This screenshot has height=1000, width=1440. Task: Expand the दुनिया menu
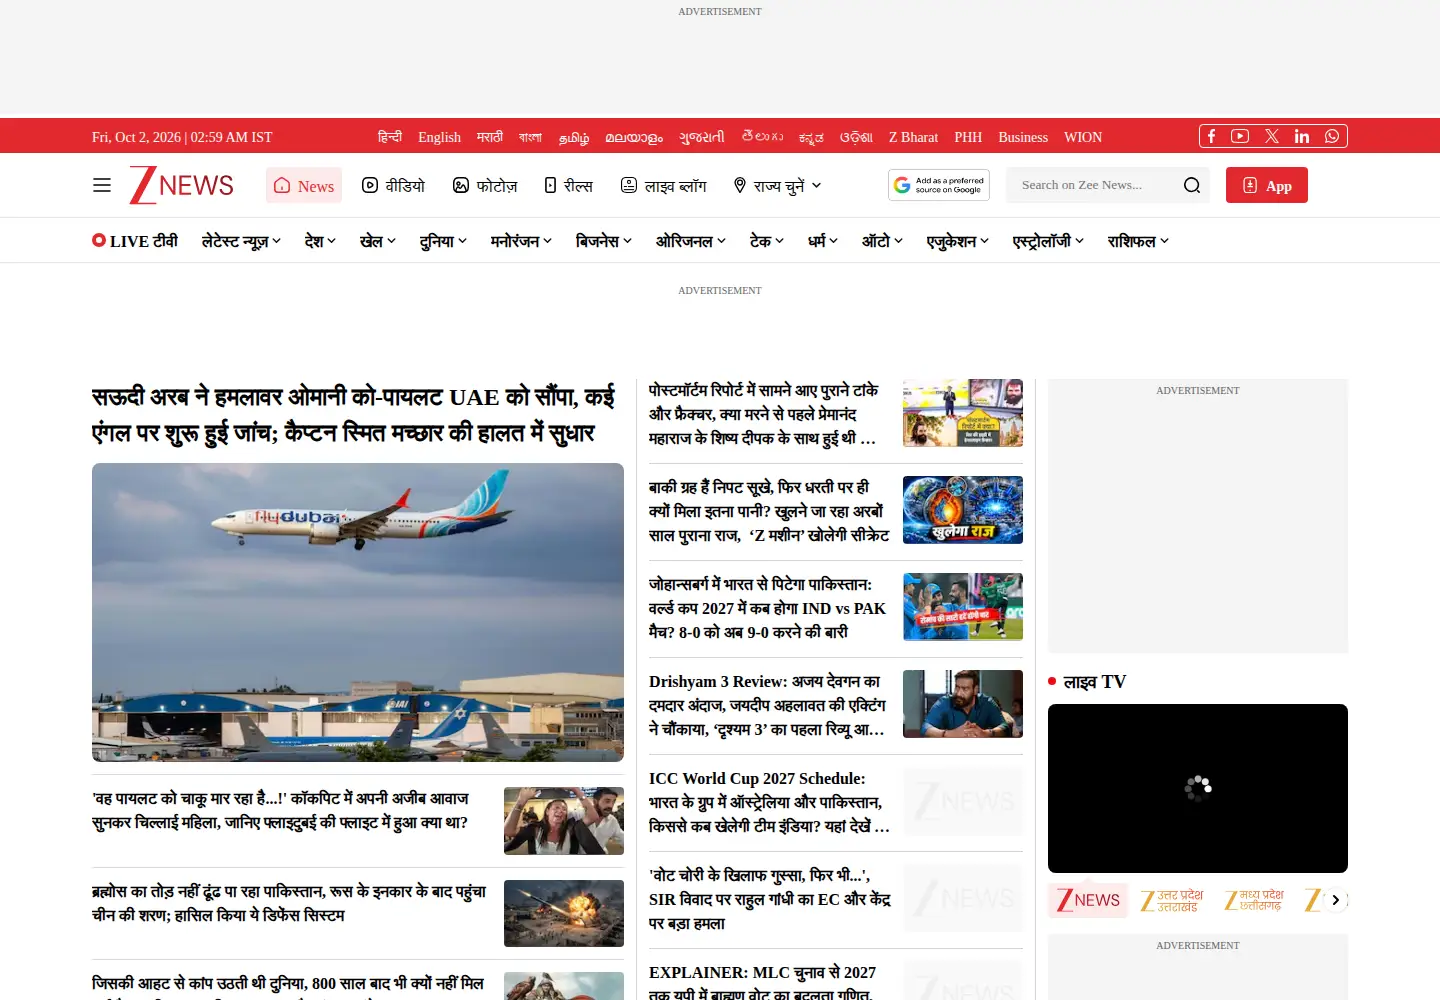click(443, 241)
